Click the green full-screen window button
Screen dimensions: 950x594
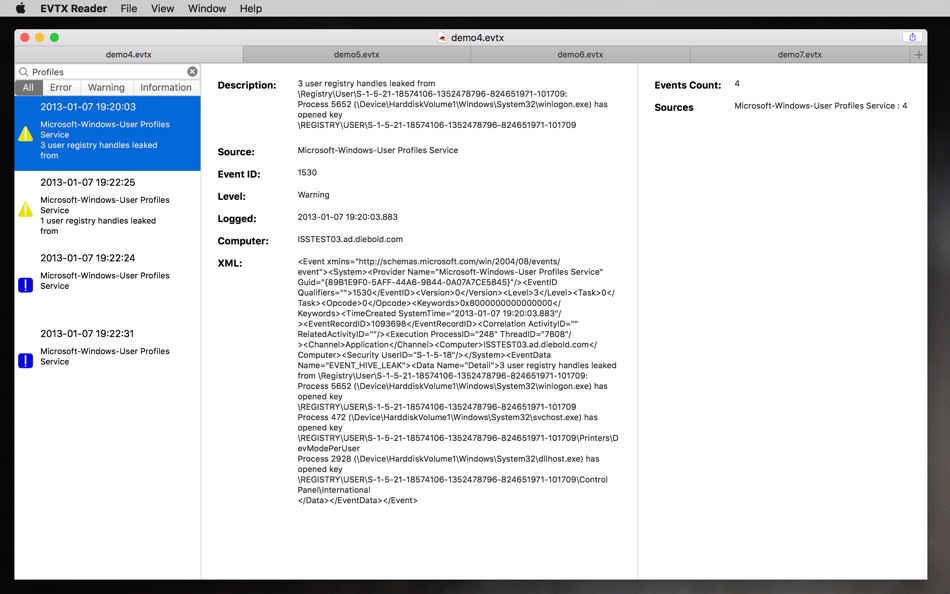(55, 38)
